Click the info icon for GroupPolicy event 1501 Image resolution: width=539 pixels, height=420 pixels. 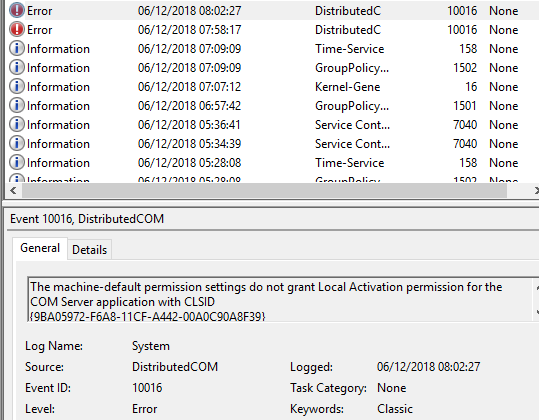point(17,105)
